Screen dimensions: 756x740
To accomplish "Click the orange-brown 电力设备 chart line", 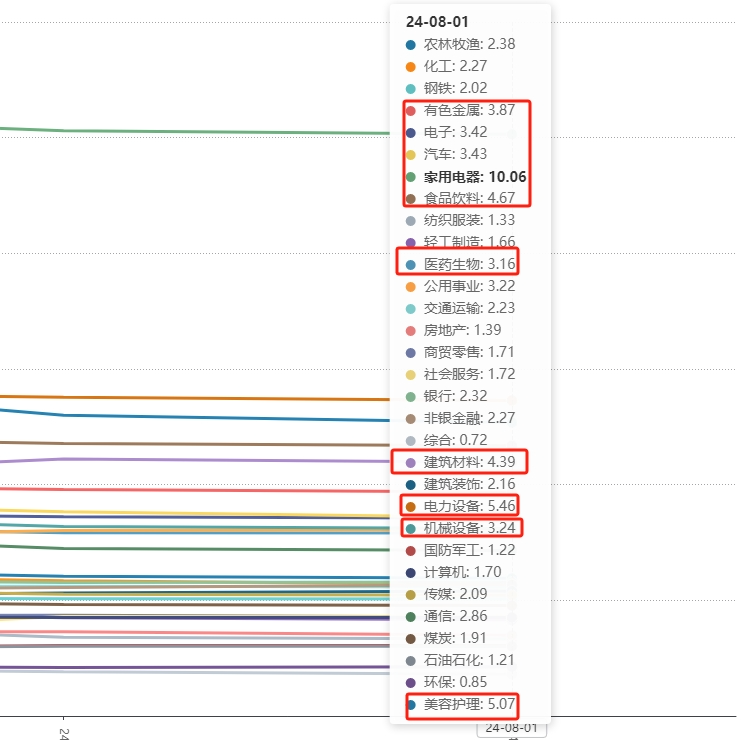I will click(x=193, y=398).
